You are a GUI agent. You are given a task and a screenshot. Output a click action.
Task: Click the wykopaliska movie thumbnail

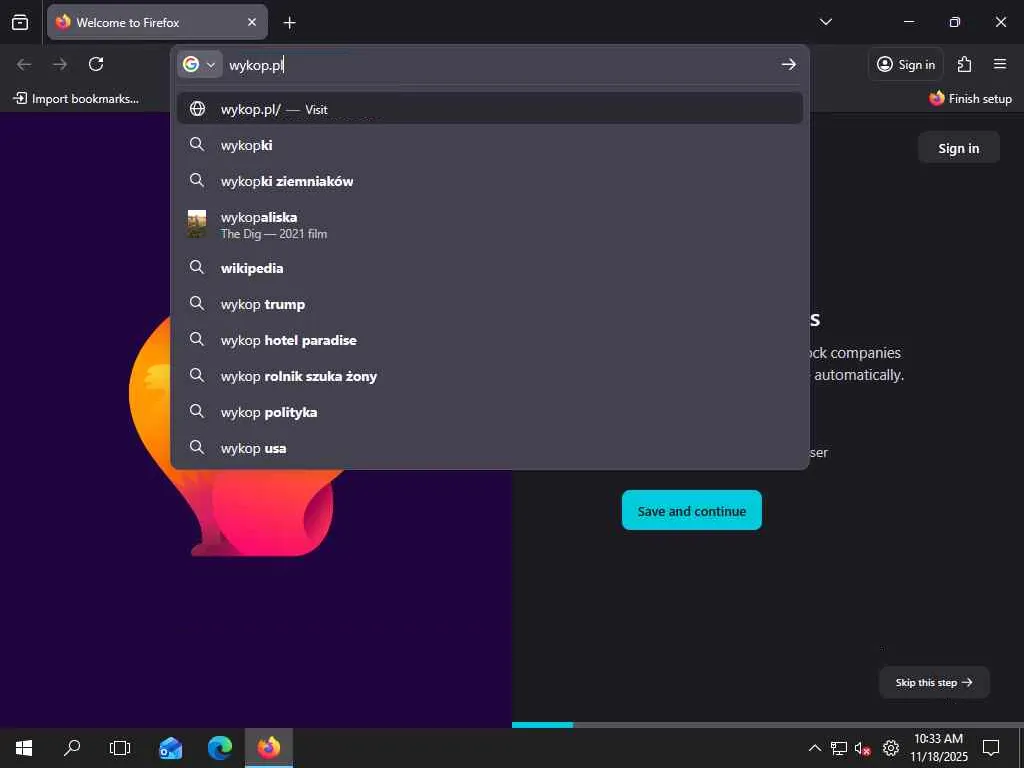point(197,224)
